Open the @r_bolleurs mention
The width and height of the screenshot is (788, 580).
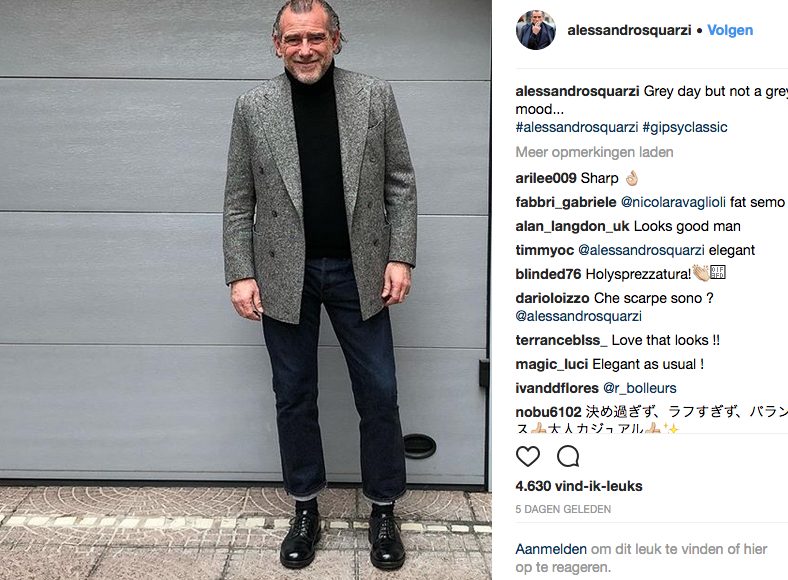pyautogui.click(x=640, y=388)
